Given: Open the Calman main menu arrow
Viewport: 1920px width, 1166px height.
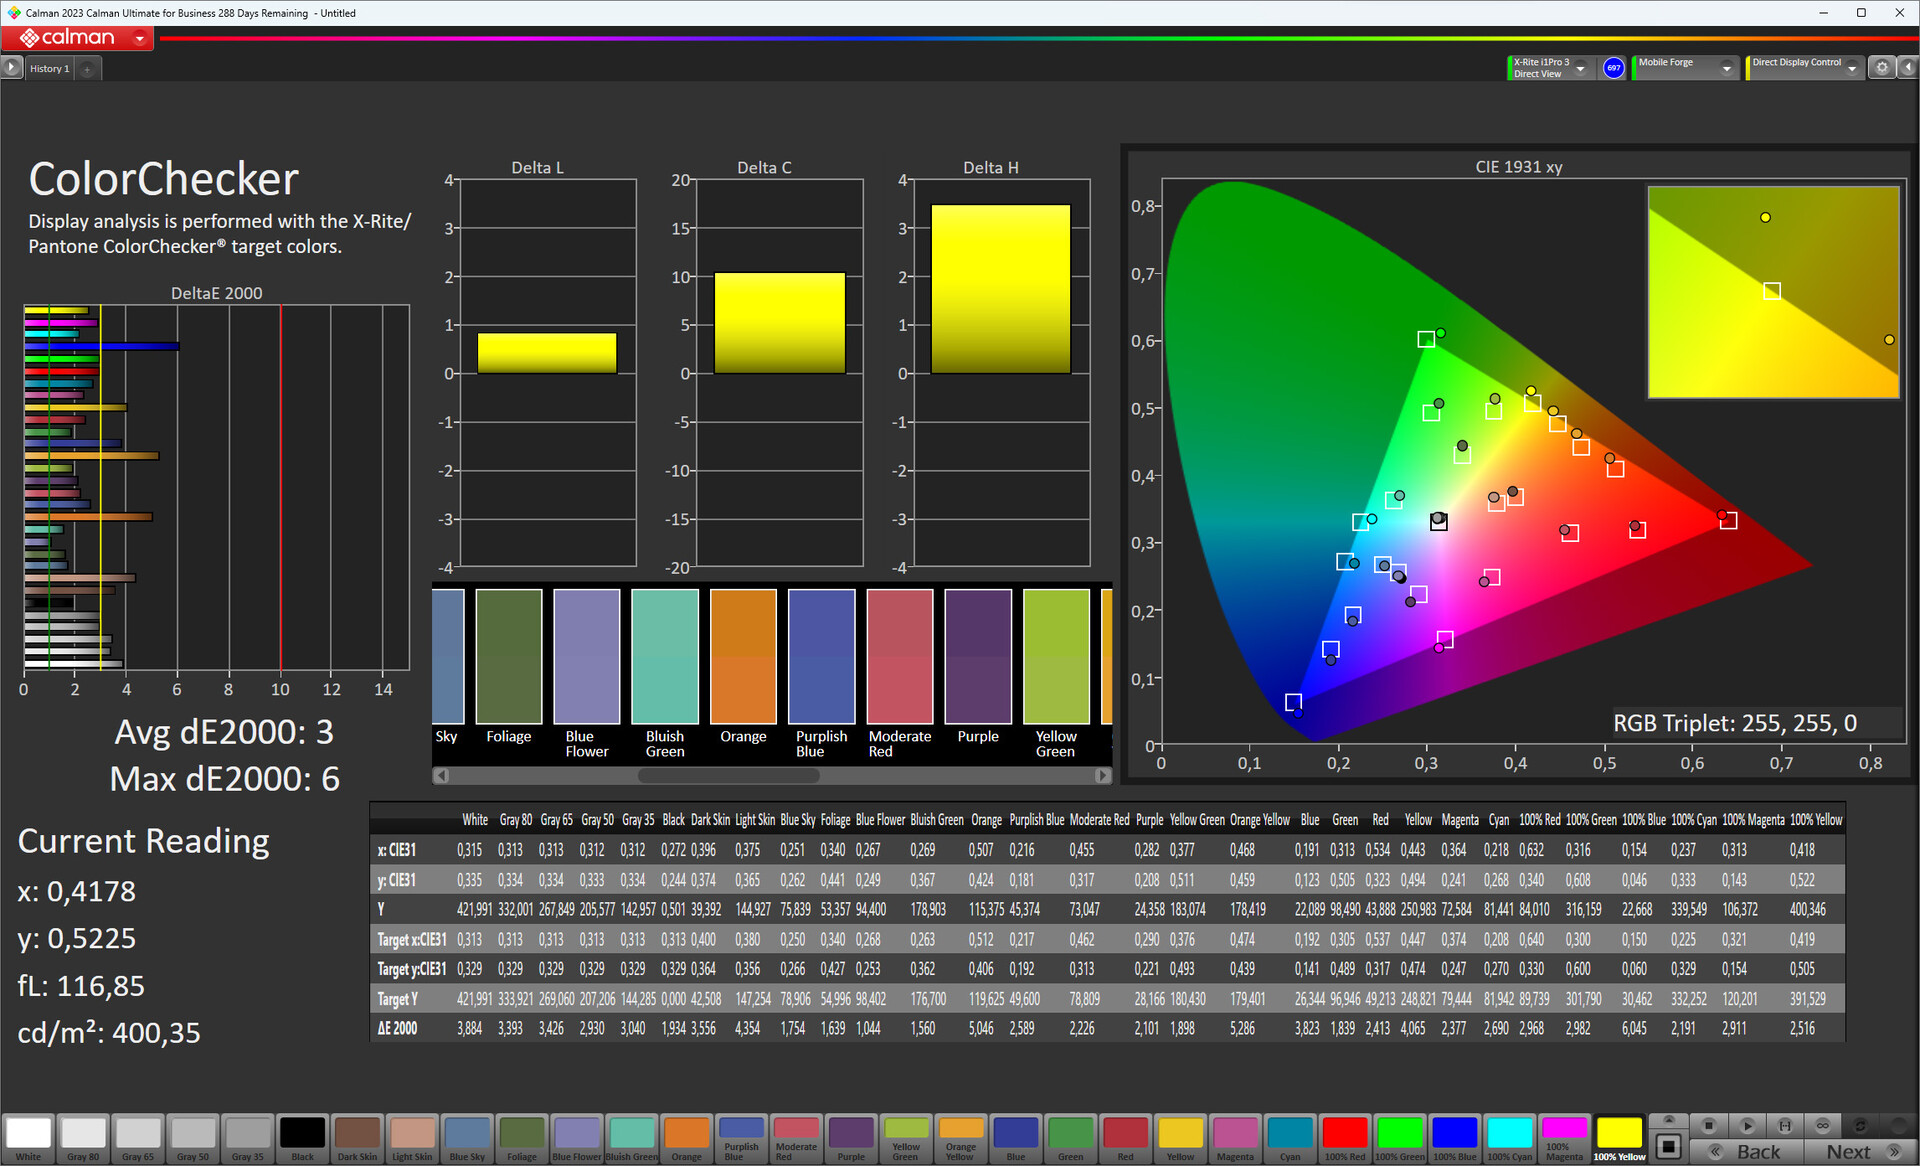Looking at the screenshot, I should [x=139, y=39].
